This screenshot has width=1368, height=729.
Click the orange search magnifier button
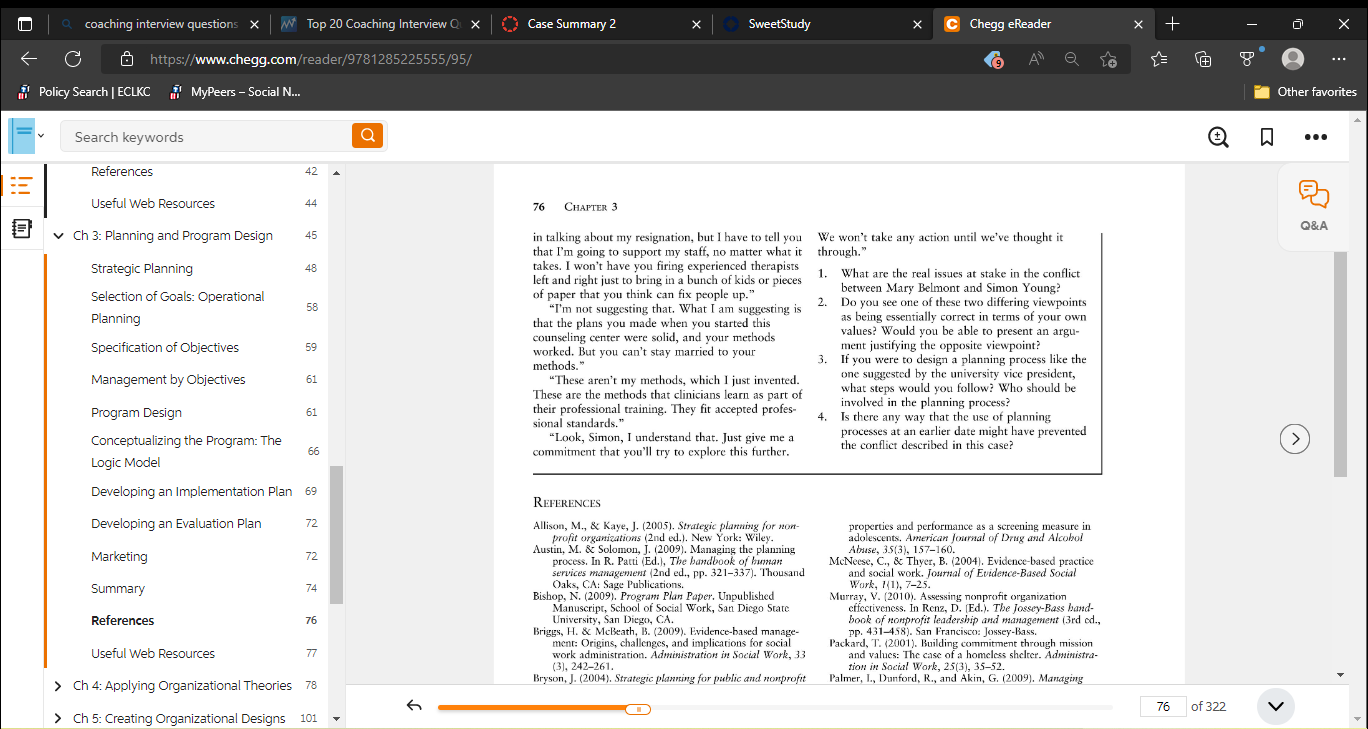[367, 136]
